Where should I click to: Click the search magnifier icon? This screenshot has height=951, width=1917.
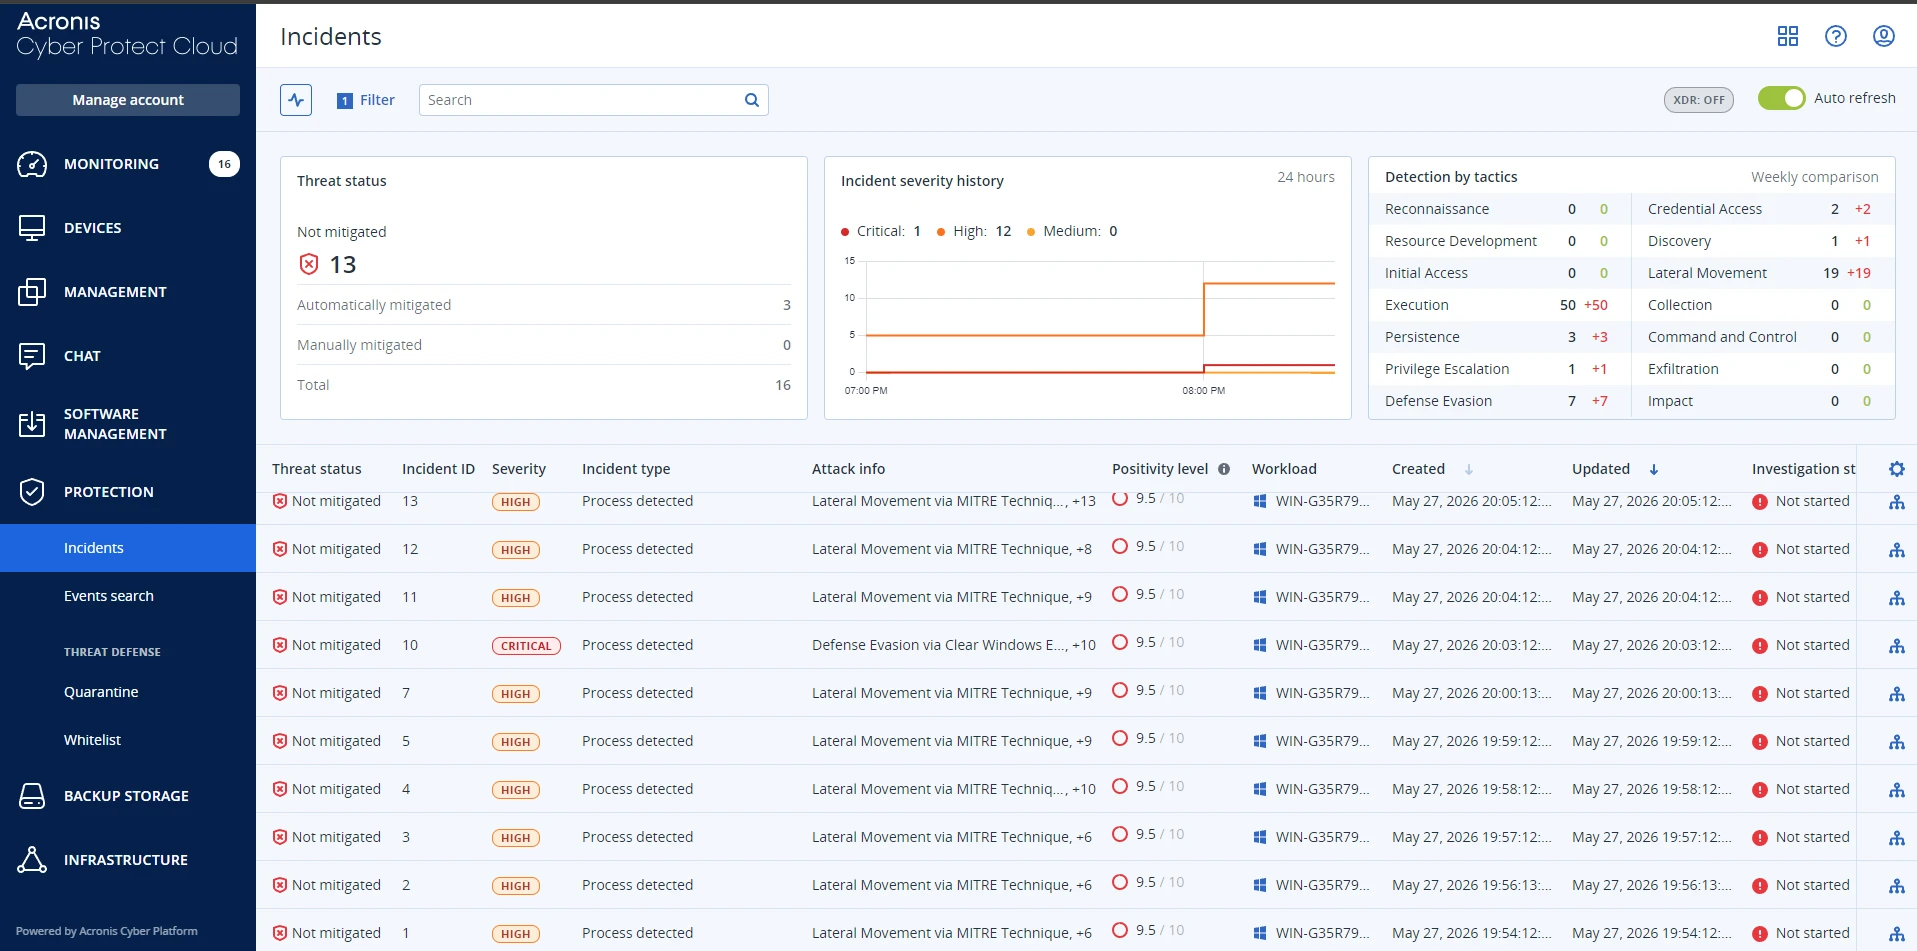coord(752,100)
